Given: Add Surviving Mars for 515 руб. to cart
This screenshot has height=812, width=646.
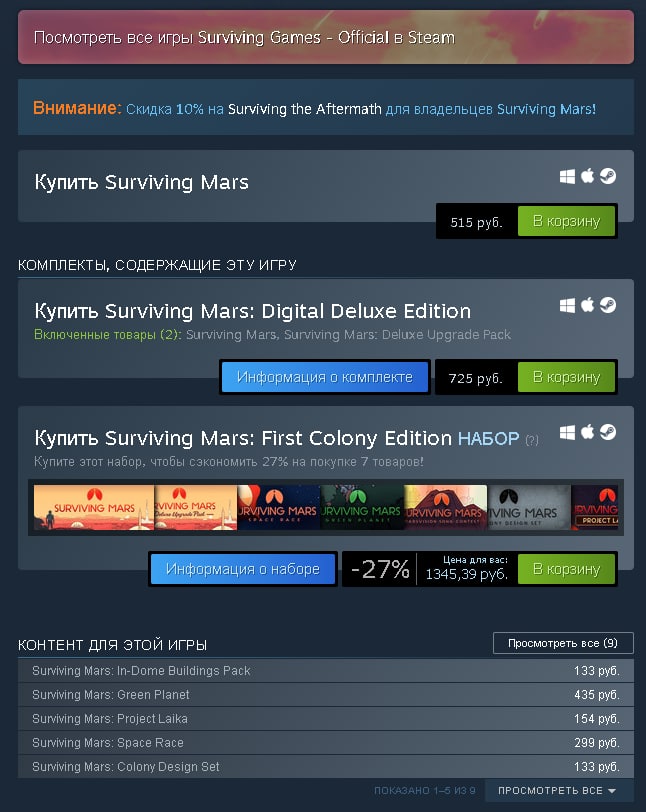Looking at the screenshot, I should pyautogui.click(x=566, y=221).
